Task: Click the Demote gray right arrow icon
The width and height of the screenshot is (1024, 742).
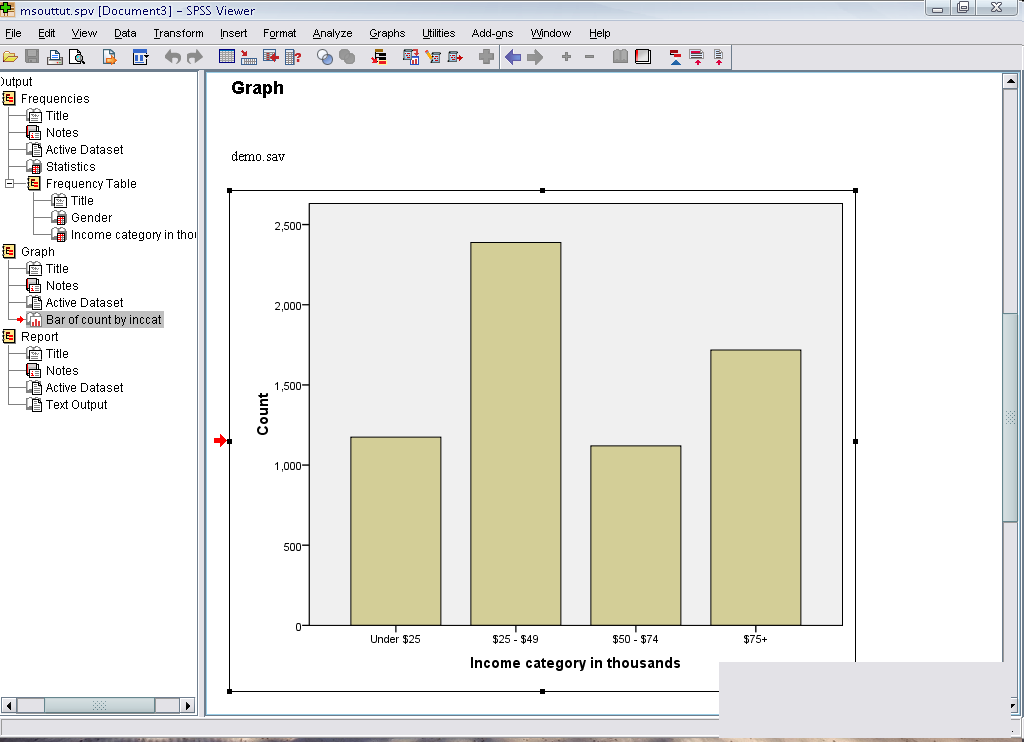Action: (535, 57)
